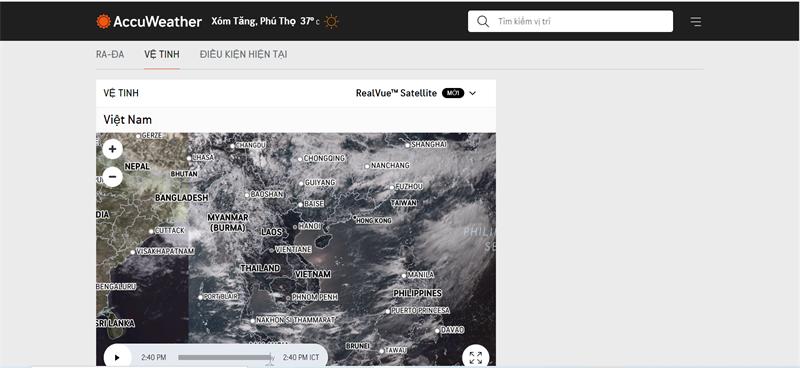The height and width of the screenshot is (368, 800).
Task: Zoom in the satellite map
Action: (x=112, y=150)
